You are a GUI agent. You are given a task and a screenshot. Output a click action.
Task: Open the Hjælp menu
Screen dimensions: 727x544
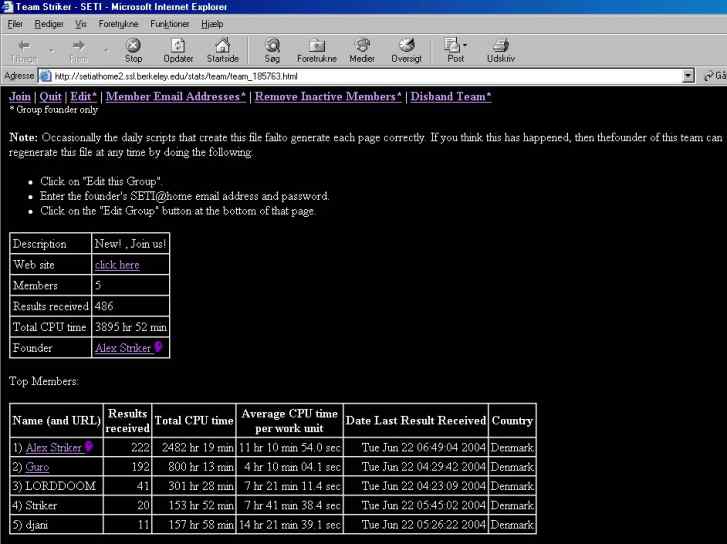click(x=212, y=24)
